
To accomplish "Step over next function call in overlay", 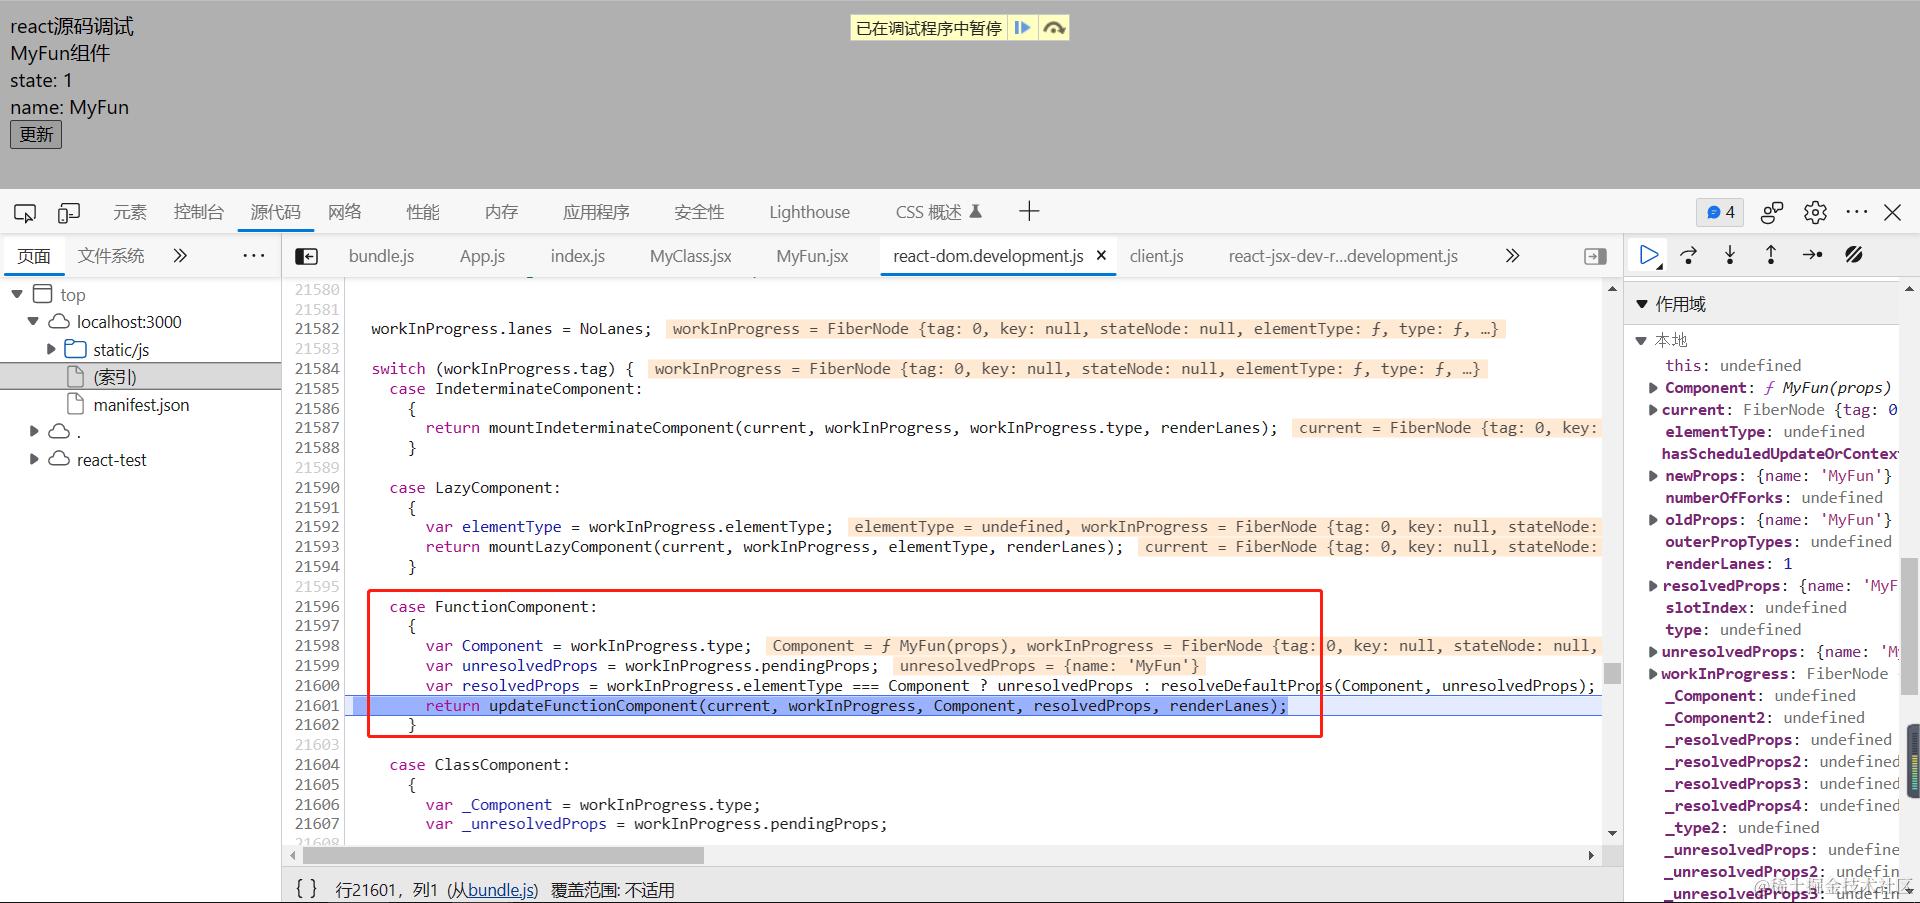I will (x=1053, y=28).
